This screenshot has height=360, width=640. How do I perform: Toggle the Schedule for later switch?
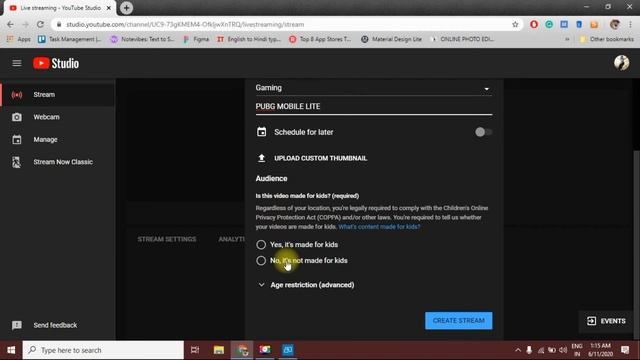pyautogui.click(x=483, y=132)
